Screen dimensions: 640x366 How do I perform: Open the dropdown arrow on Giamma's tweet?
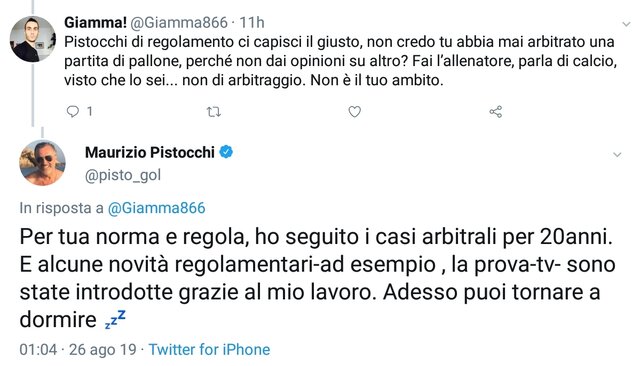[x=626, y=24]
